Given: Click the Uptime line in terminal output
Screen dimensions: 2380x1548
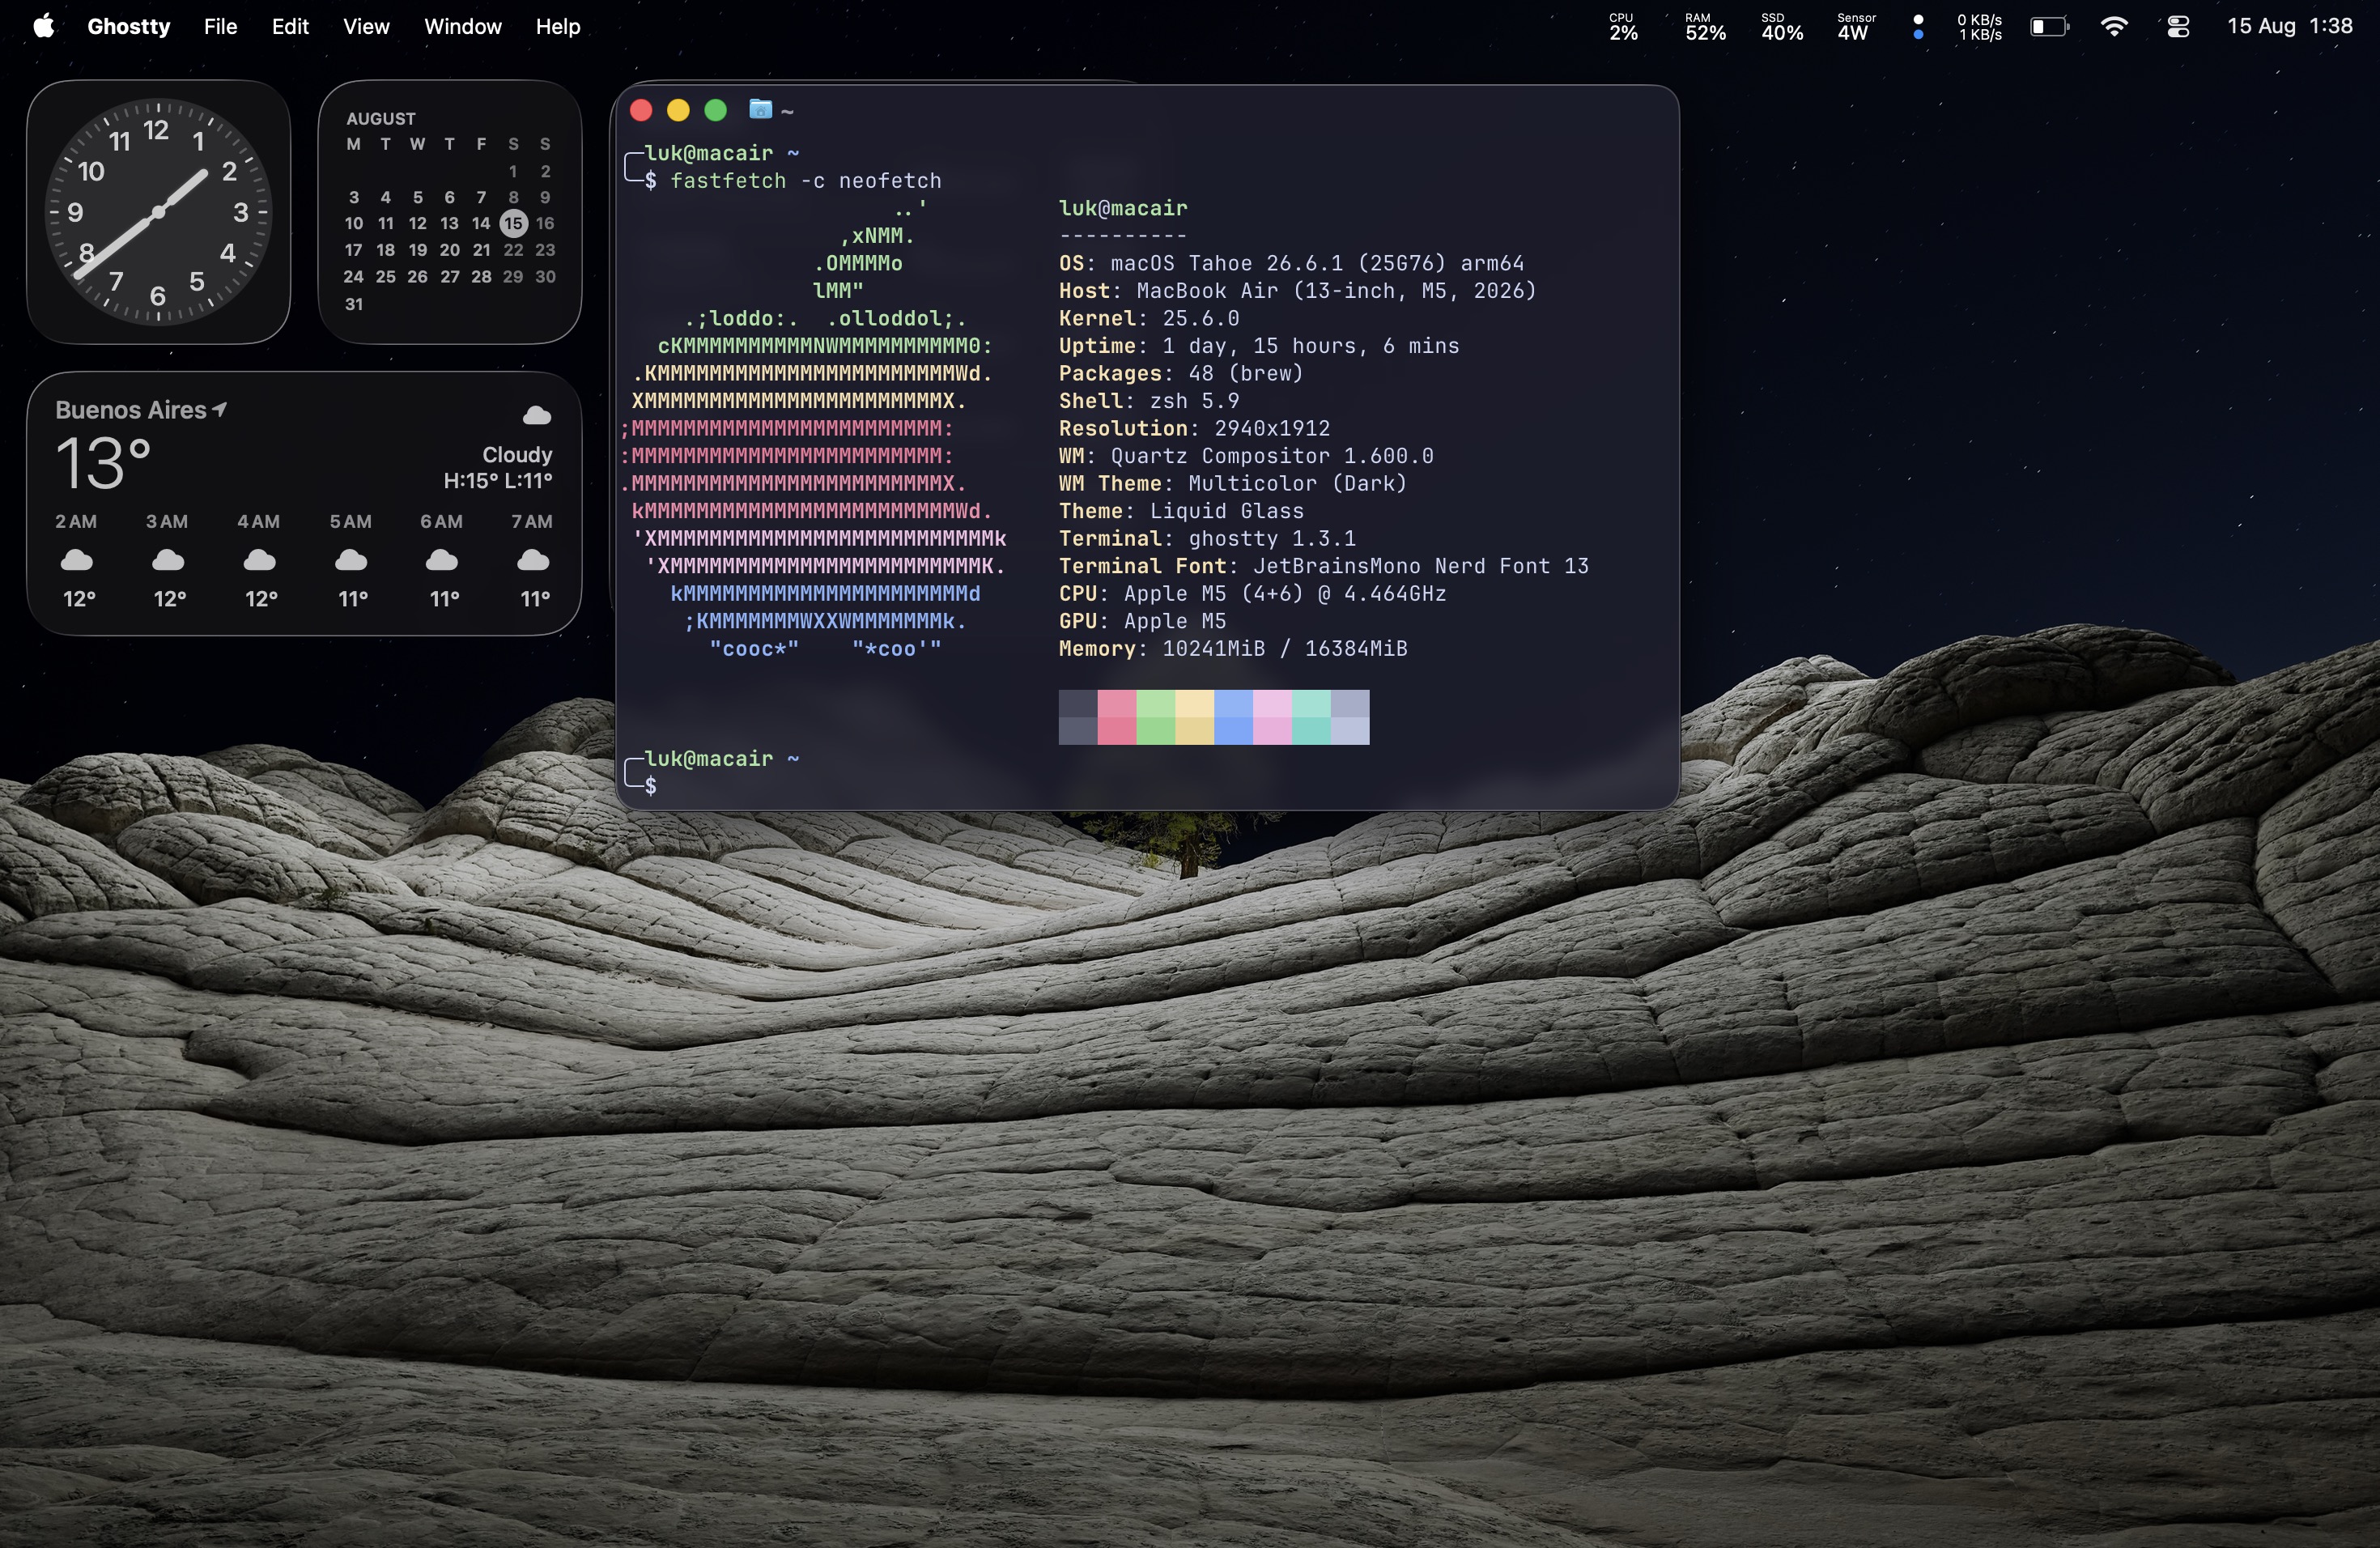Looking at the screenshot, I should pos(1259,346).
